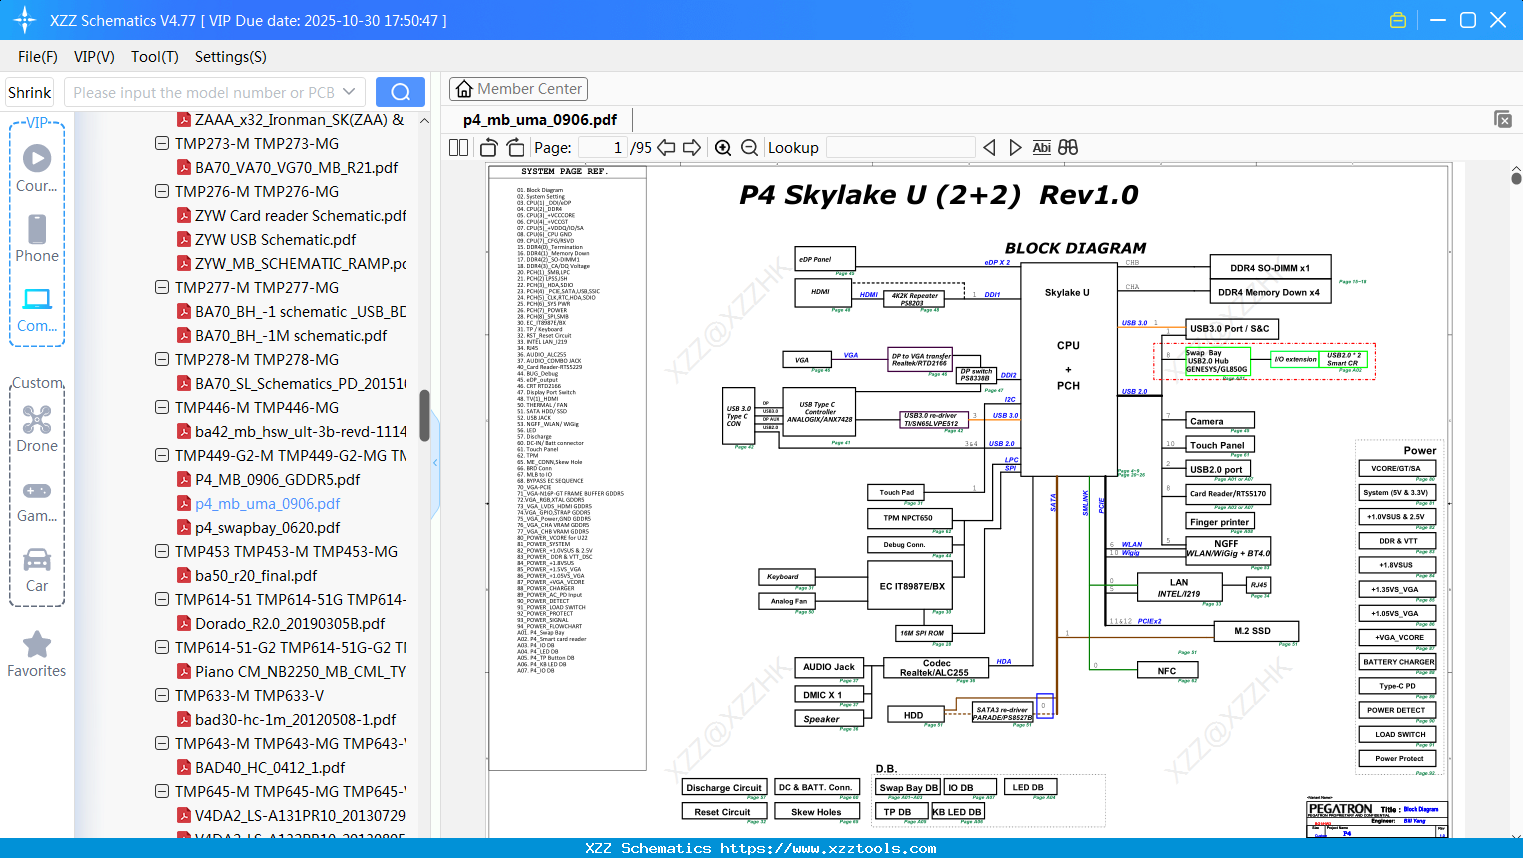Image resolution: width=1523 pixels, height=858 pixels.
Task: Open Favorites in the sidebar
Action: (x=37, y=655)
